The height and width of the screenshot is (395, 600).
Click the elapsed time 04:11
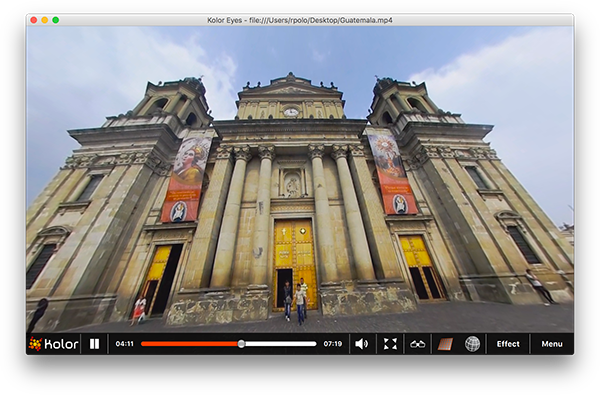tap(124, 344)
